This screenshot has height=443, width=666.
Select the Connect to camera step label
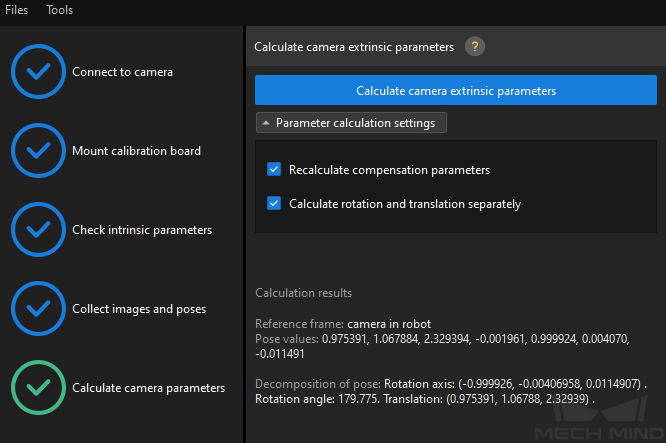point(122,72)
